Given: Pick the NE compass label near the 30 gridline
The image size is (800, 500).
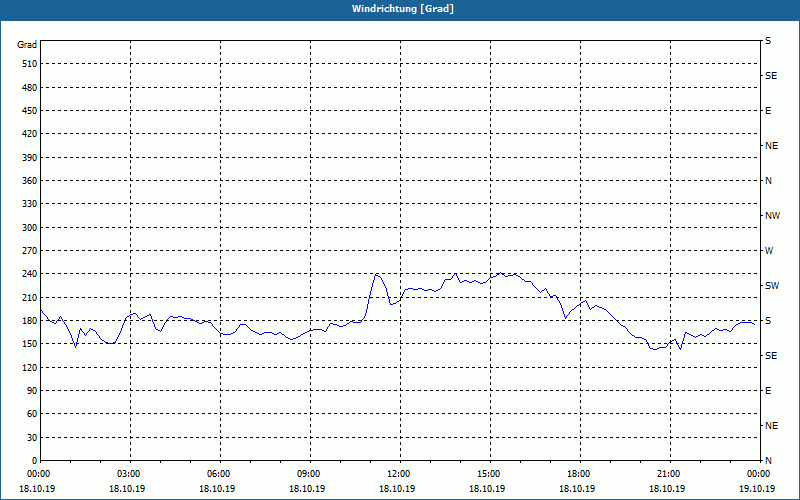Looking at the screenshot, I should (x=771, y=426).
